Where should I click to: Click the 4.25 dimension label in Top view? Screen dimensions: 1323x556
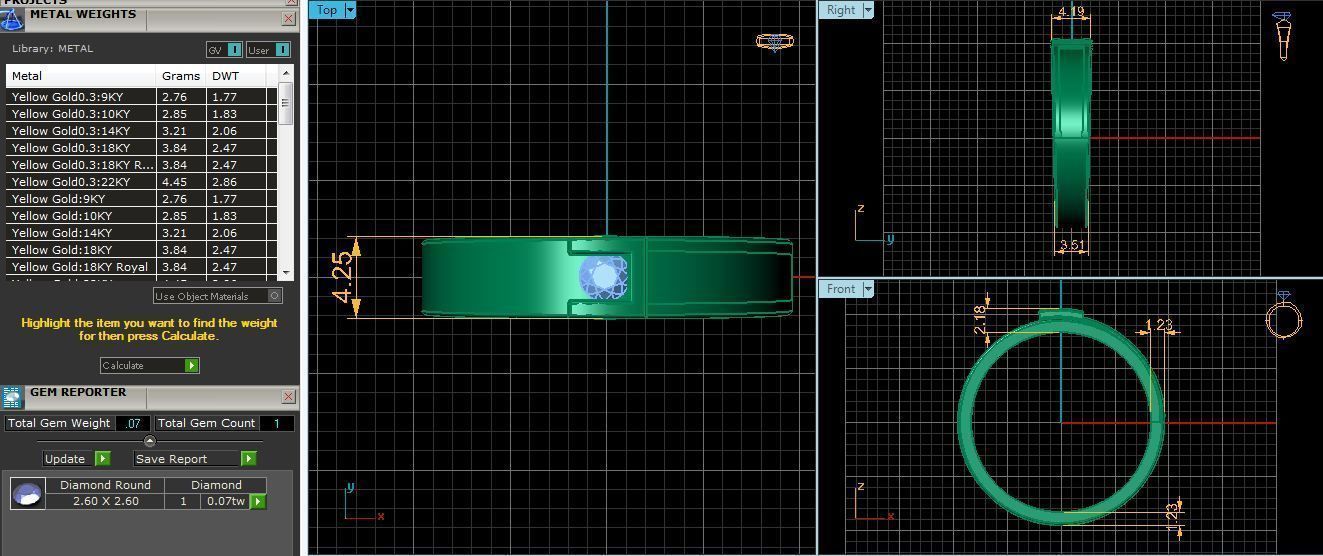click(342, 277)
